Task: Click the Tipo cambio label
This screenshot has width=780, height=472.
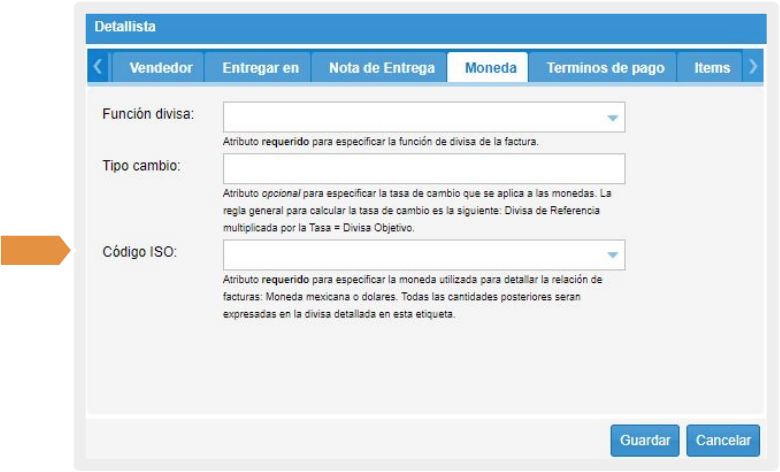Action: (x=141, y=165)
